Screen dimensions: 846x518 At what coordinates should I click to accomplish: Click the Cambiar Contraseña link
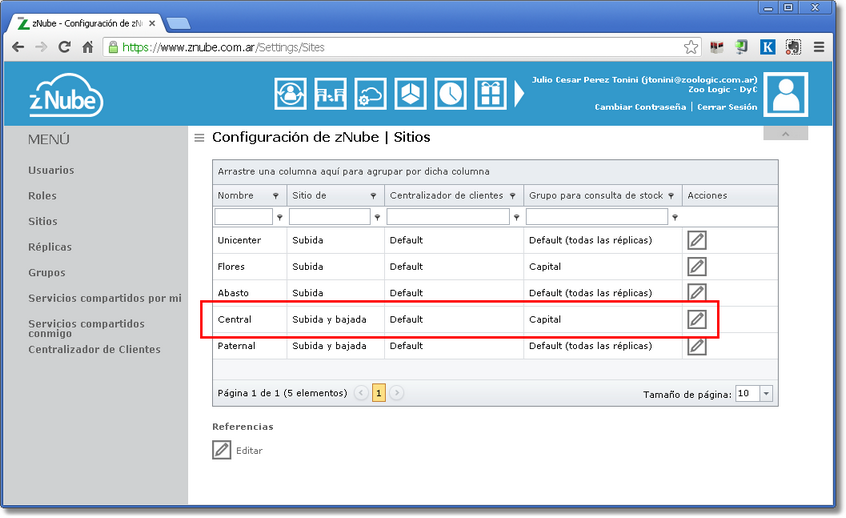click(640, 107)
